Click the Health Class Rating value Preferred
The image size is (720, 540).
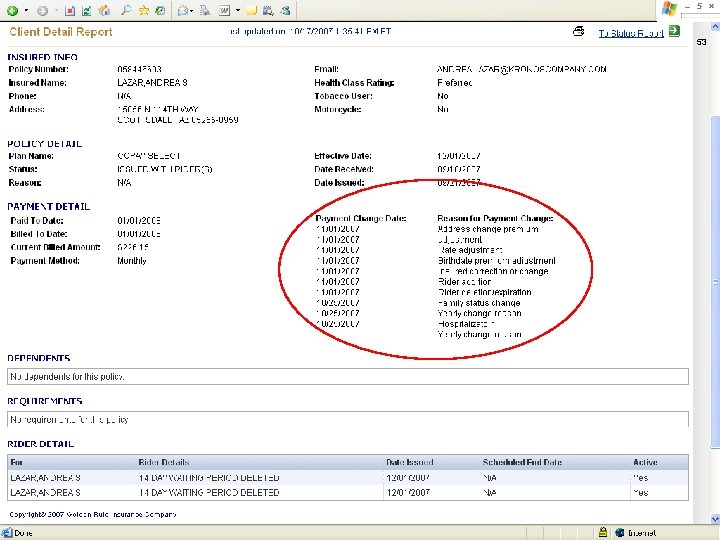[x=455, y=83]
